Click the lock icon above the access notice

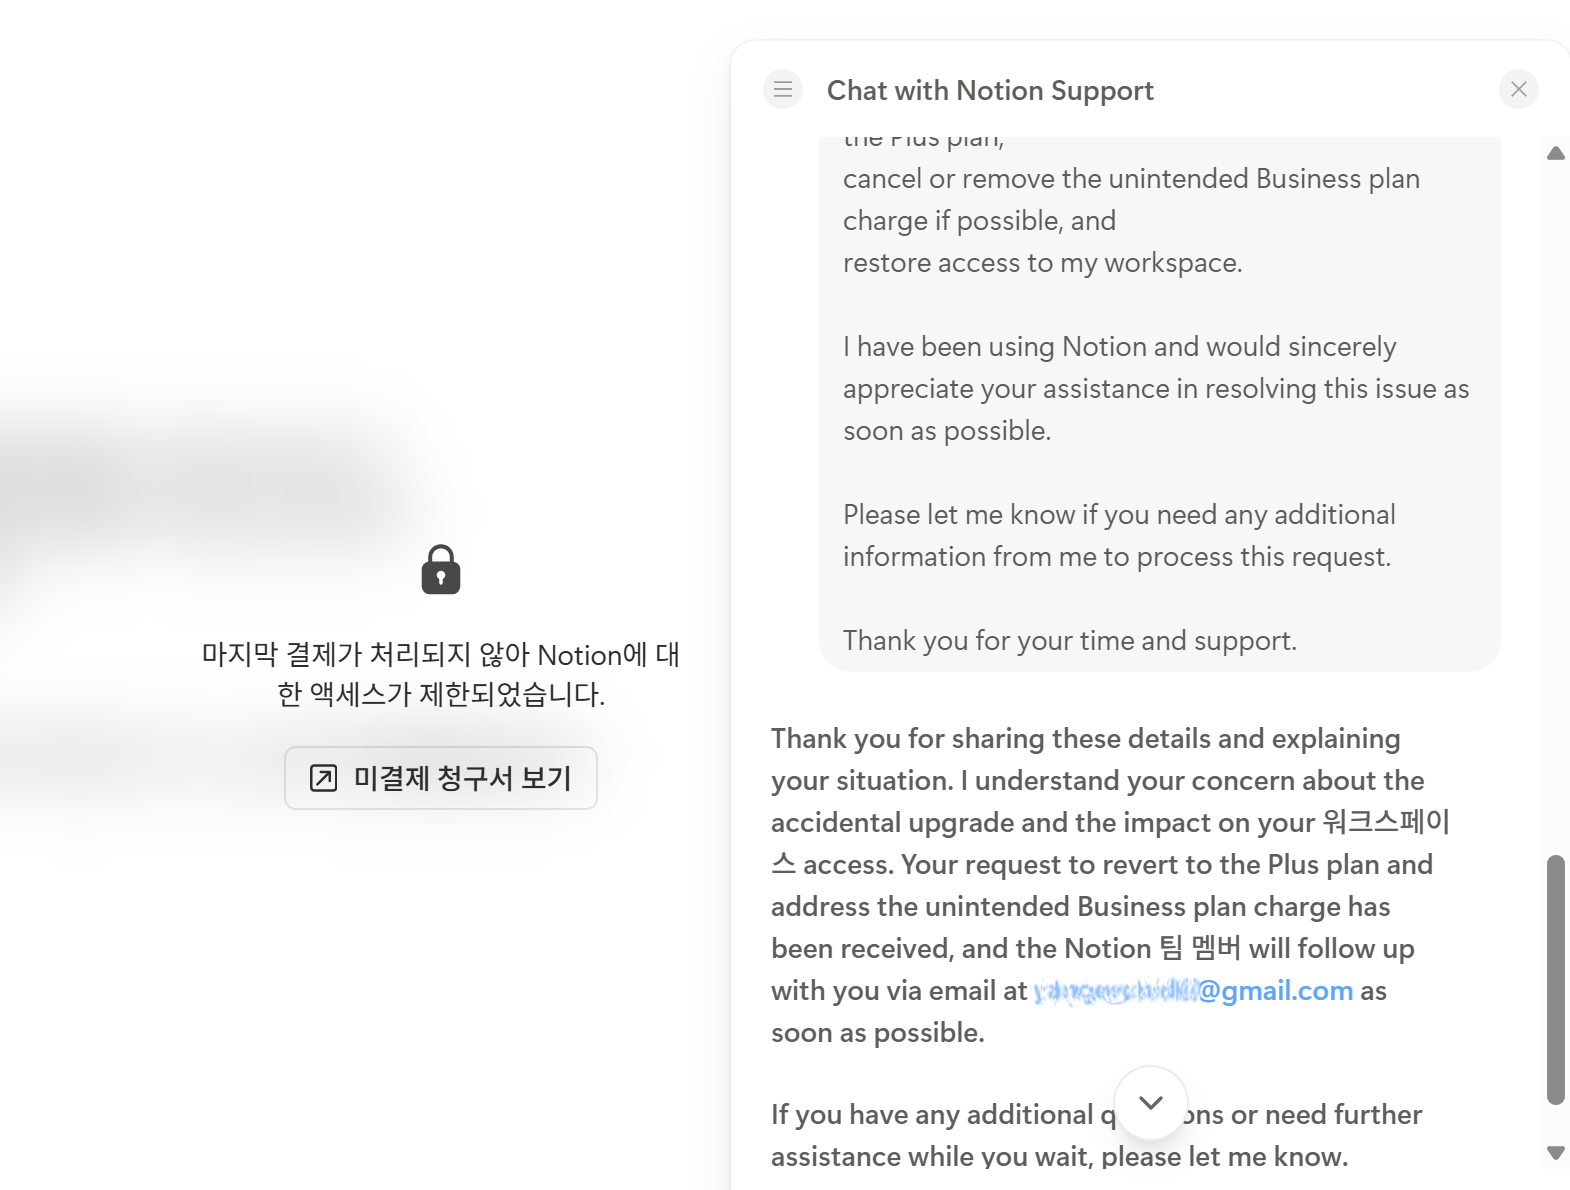tap(441, 570)
